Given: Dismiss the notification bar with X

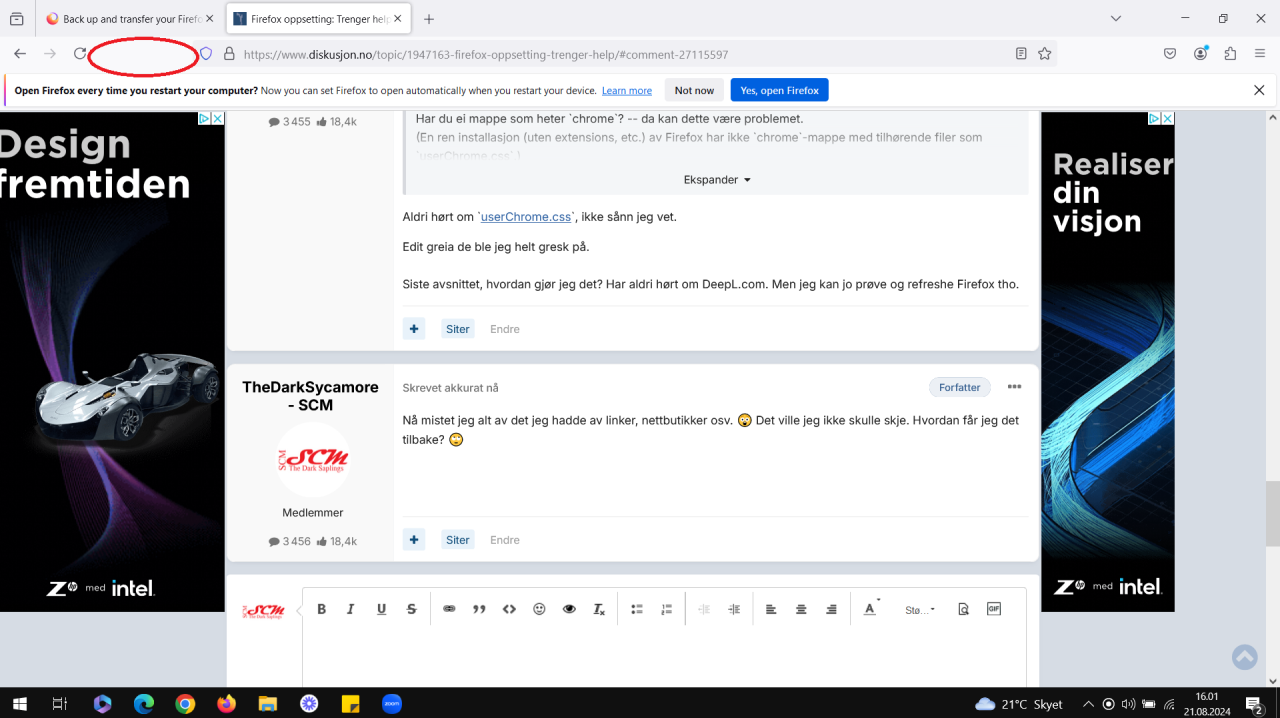Looking at the screenshot, I should [1259, 90].
